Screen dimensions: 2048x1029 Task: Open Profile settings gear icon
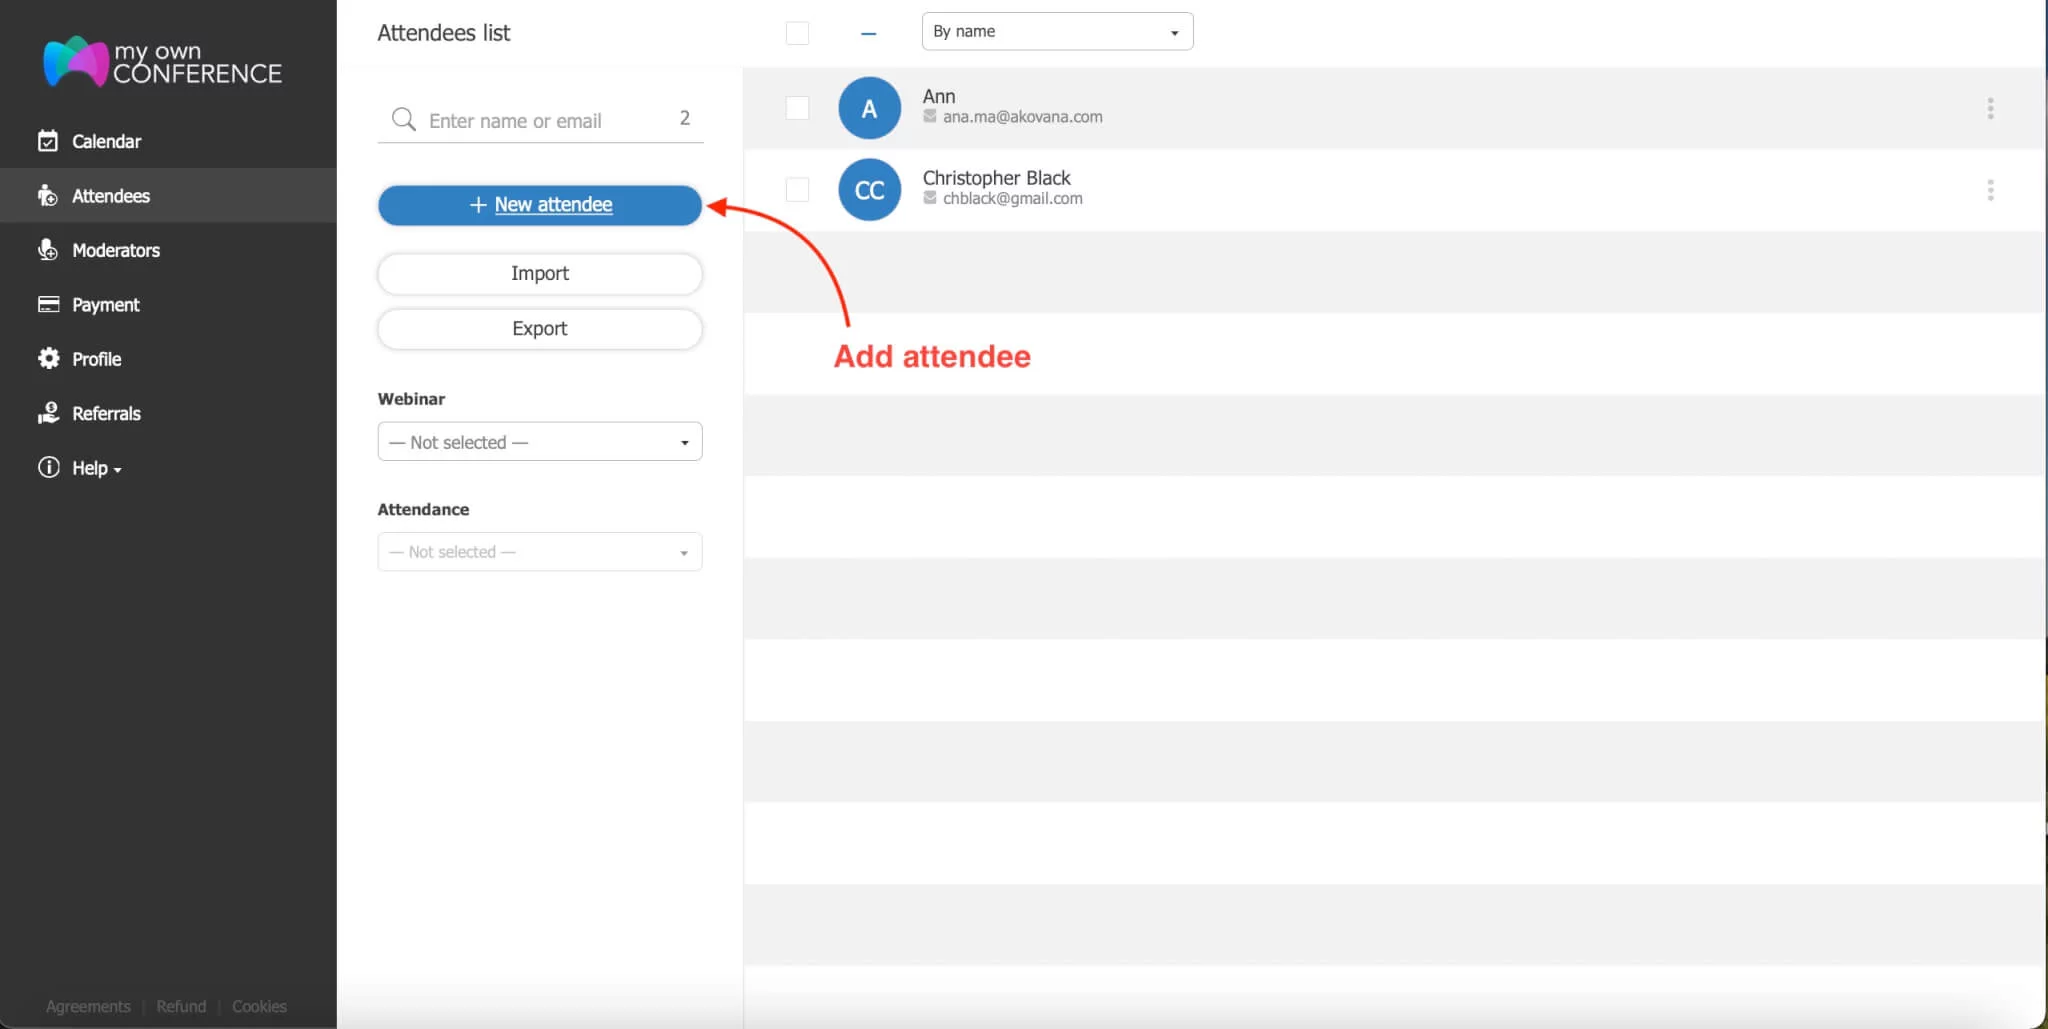[48, 358]
